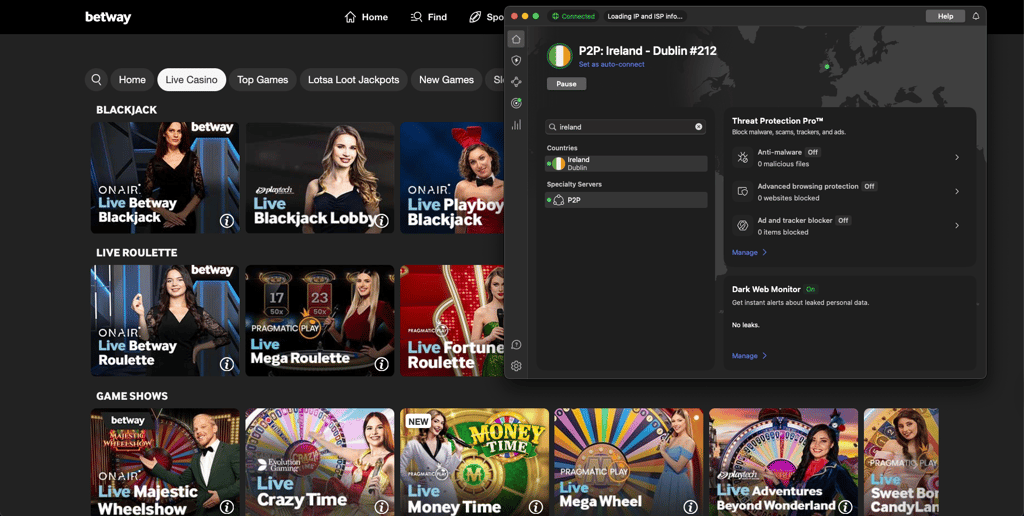Open the shield Threat Protection sidebar icon
1024x516 pixels.
tap(516, 61)
